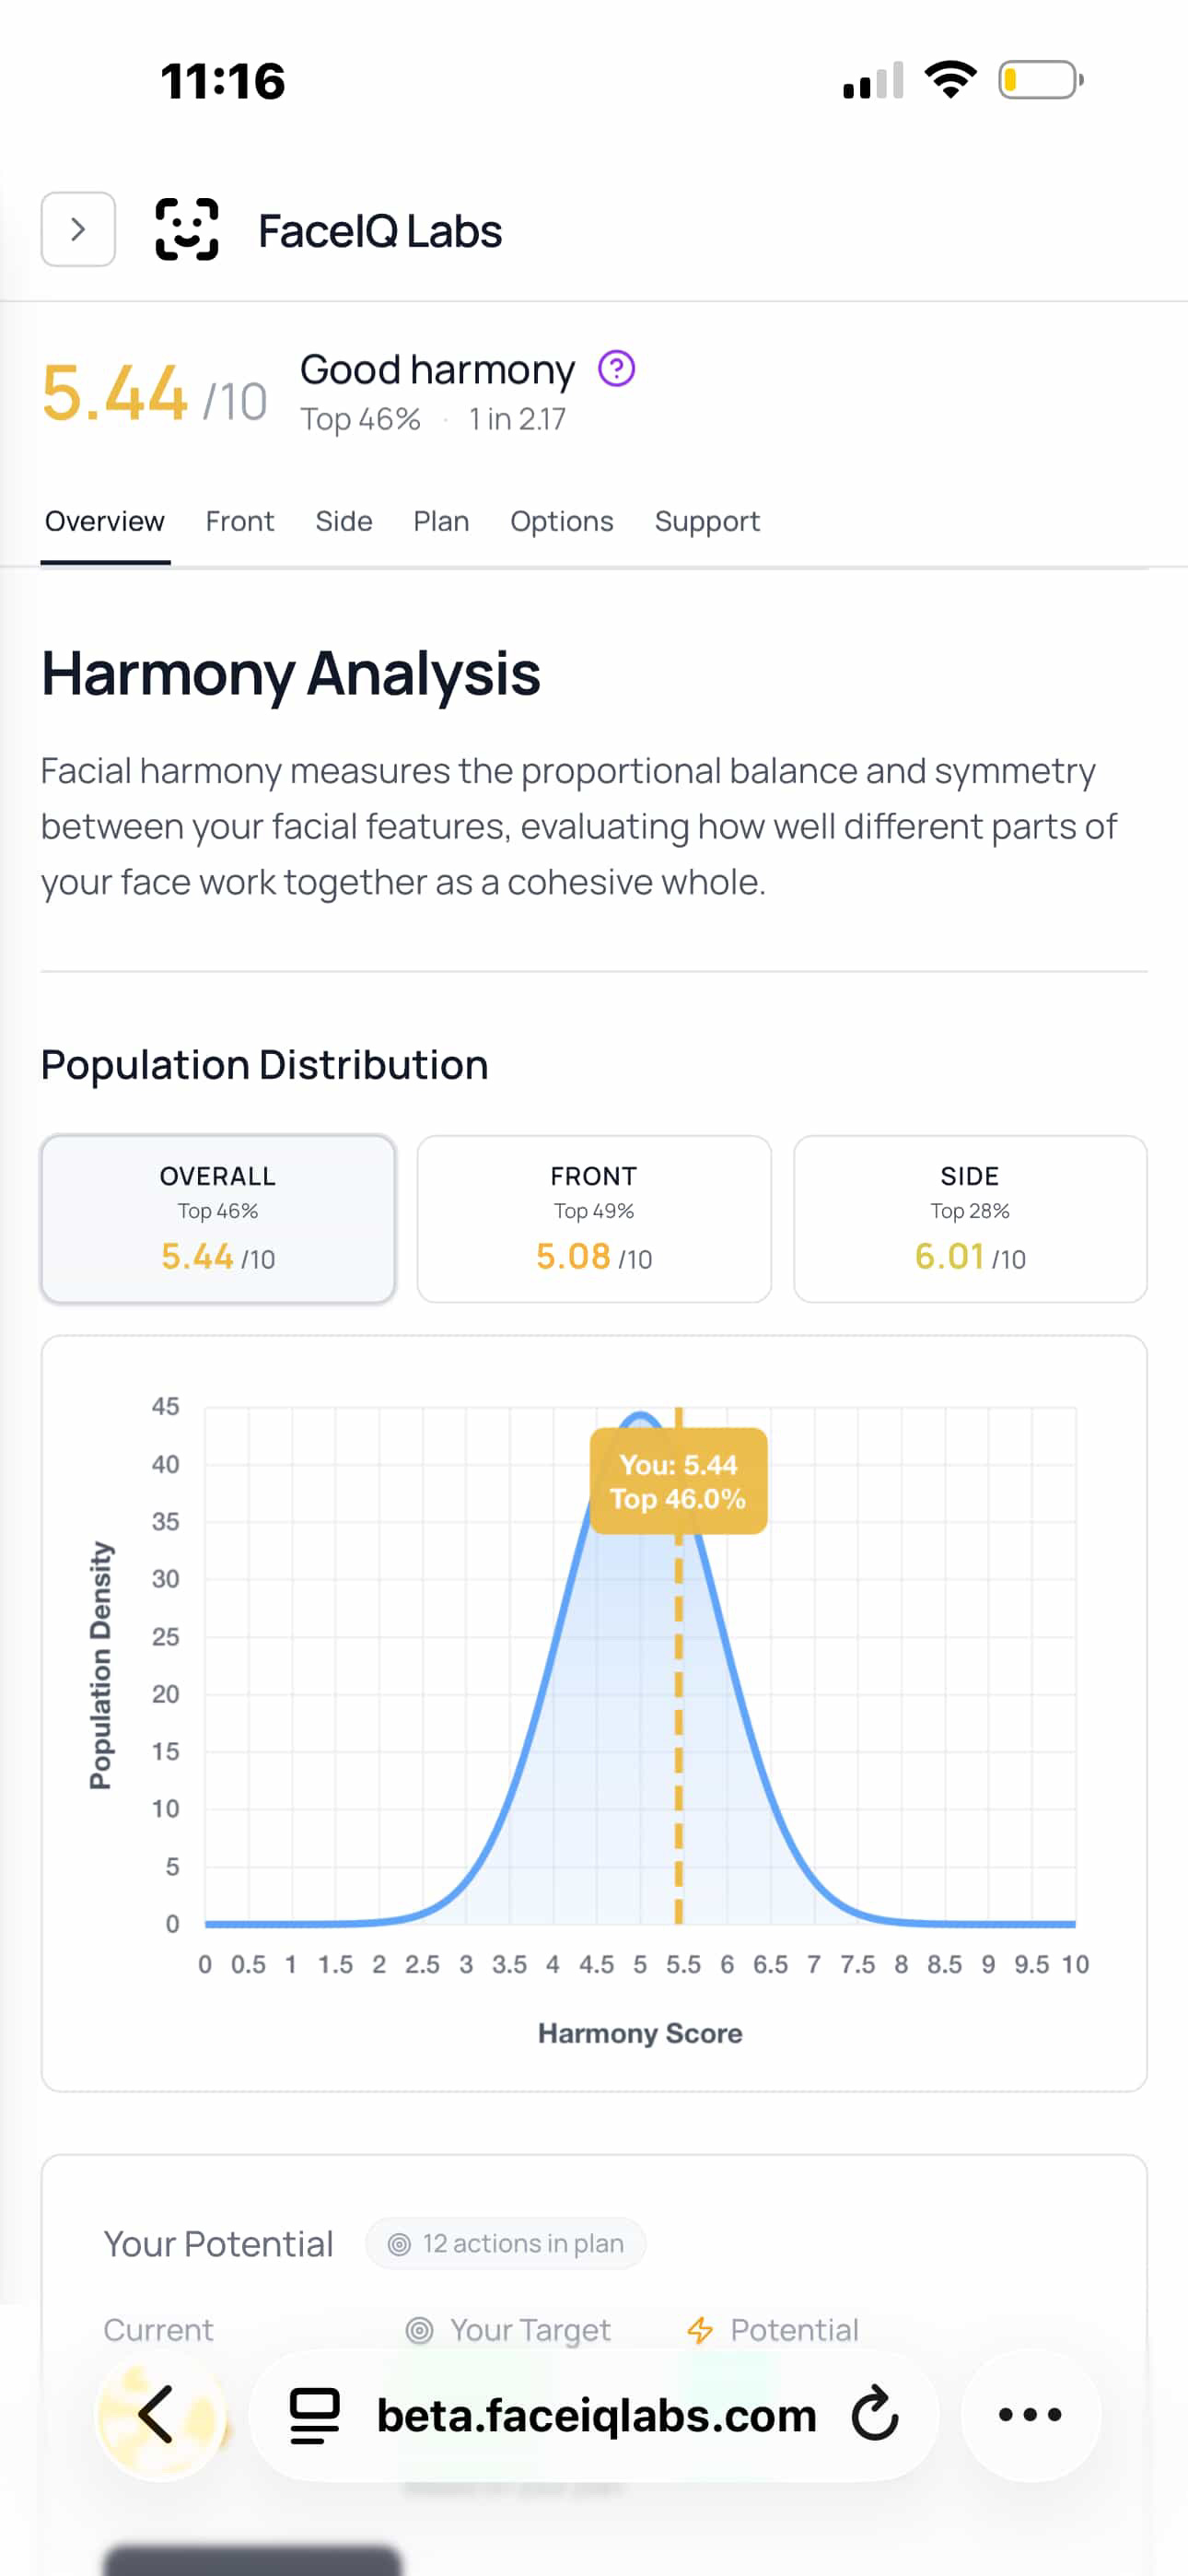Open the browser three-dots more menu

click(x=1030, y=2414)
